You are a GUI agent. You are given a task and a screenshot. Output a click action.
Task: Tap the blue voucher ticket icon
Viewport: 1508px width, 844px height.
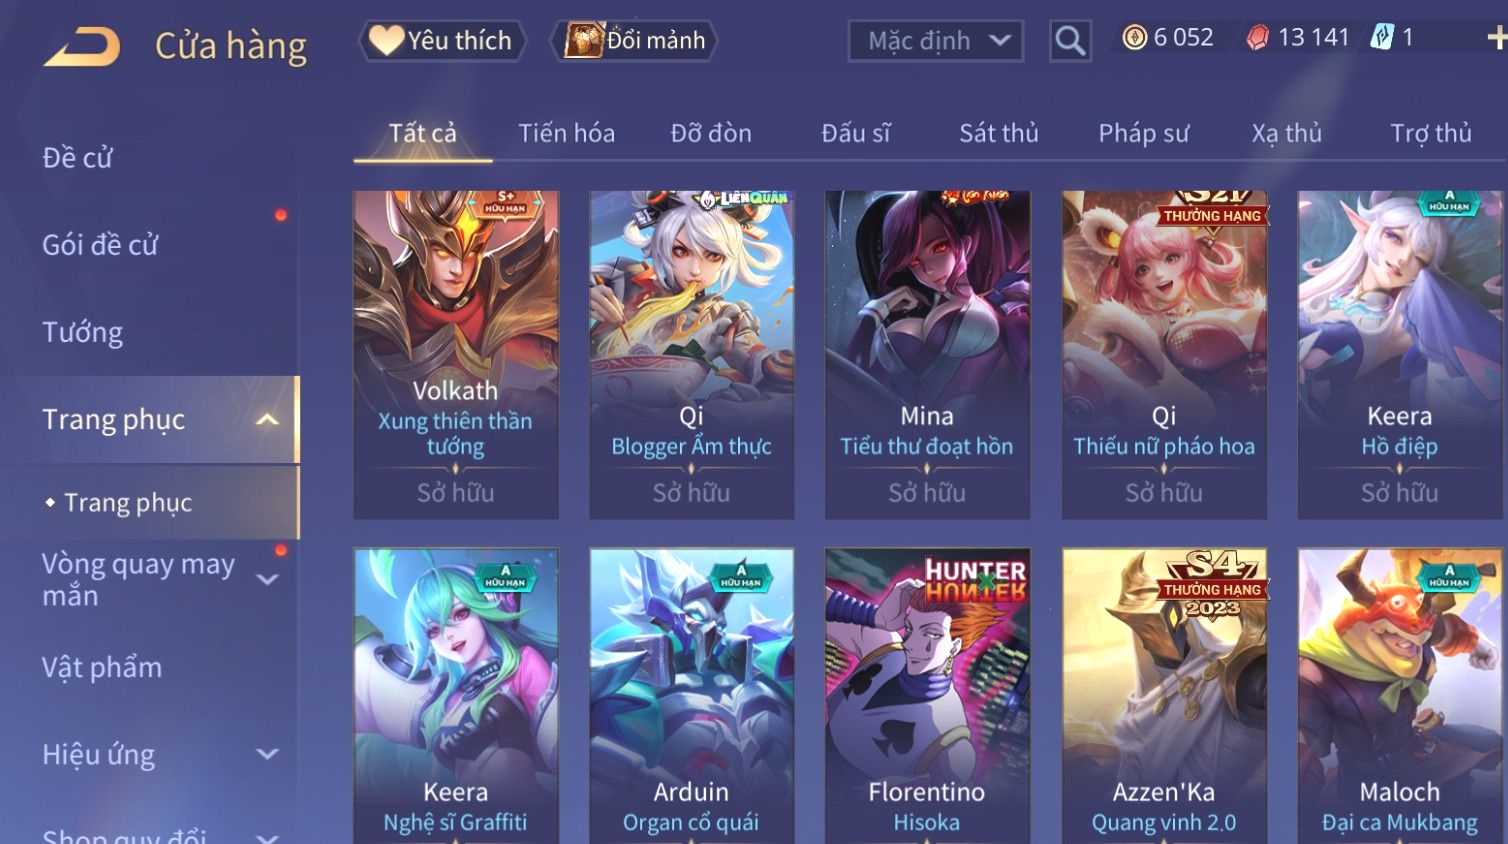(1382, 38)
